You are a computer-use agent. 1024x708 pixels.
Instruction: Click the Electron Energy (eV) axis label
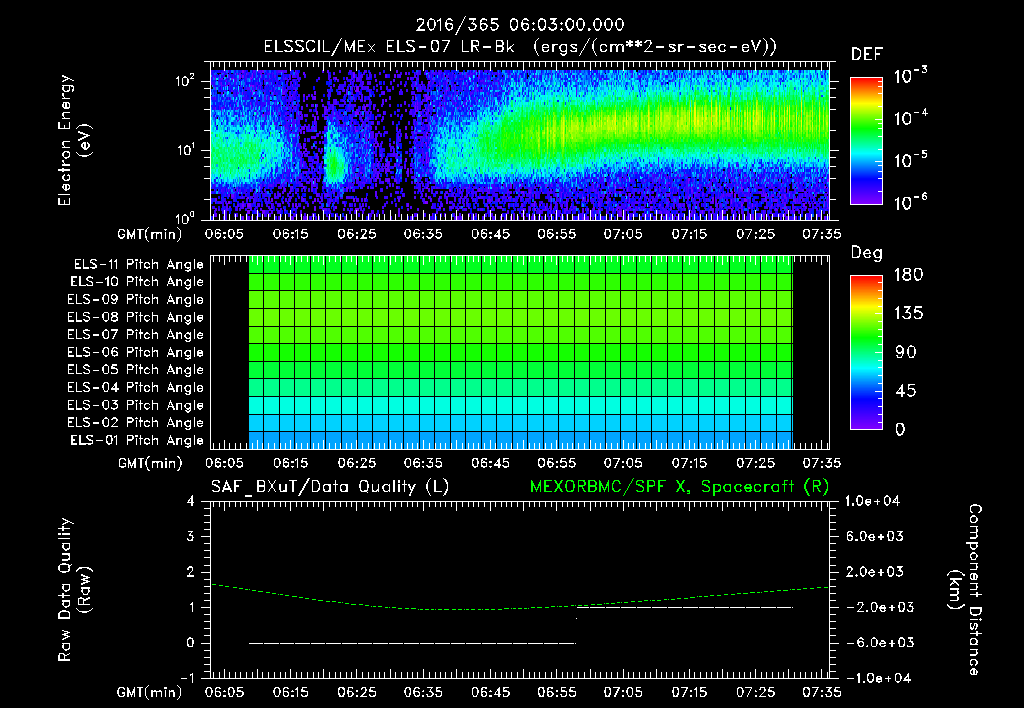74,140
